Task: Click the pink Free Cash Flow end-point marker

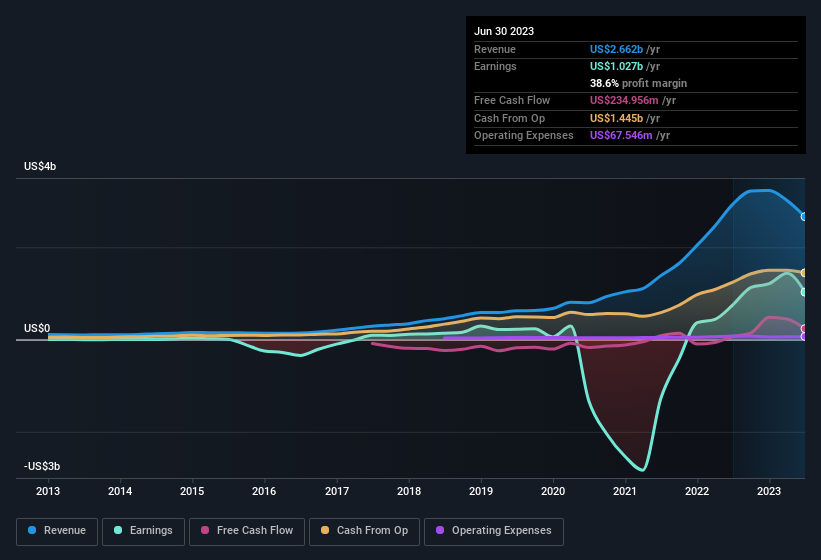Action: [804, 329]
